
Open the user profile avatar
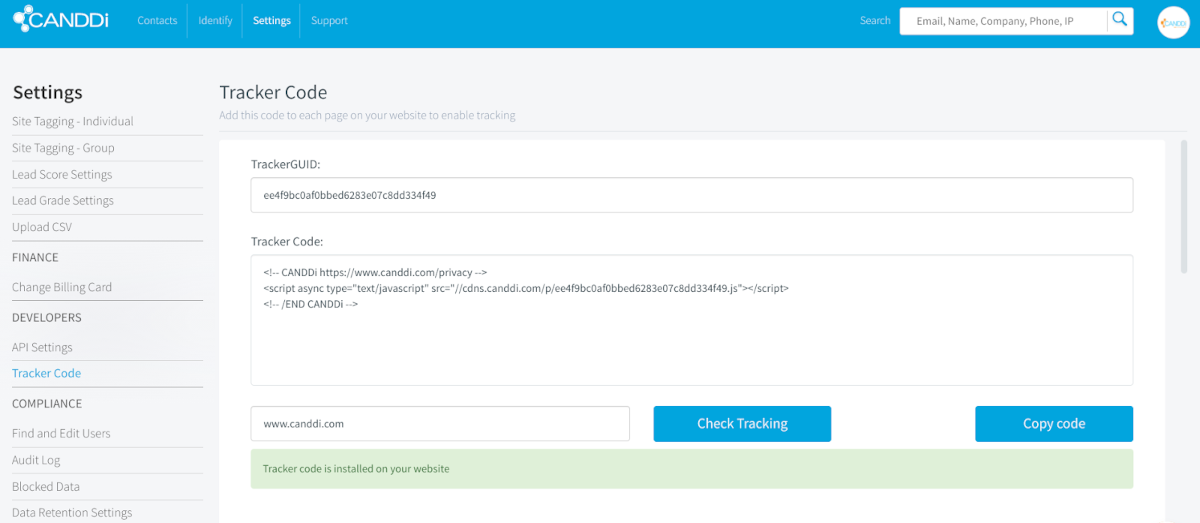(1173, 22)
